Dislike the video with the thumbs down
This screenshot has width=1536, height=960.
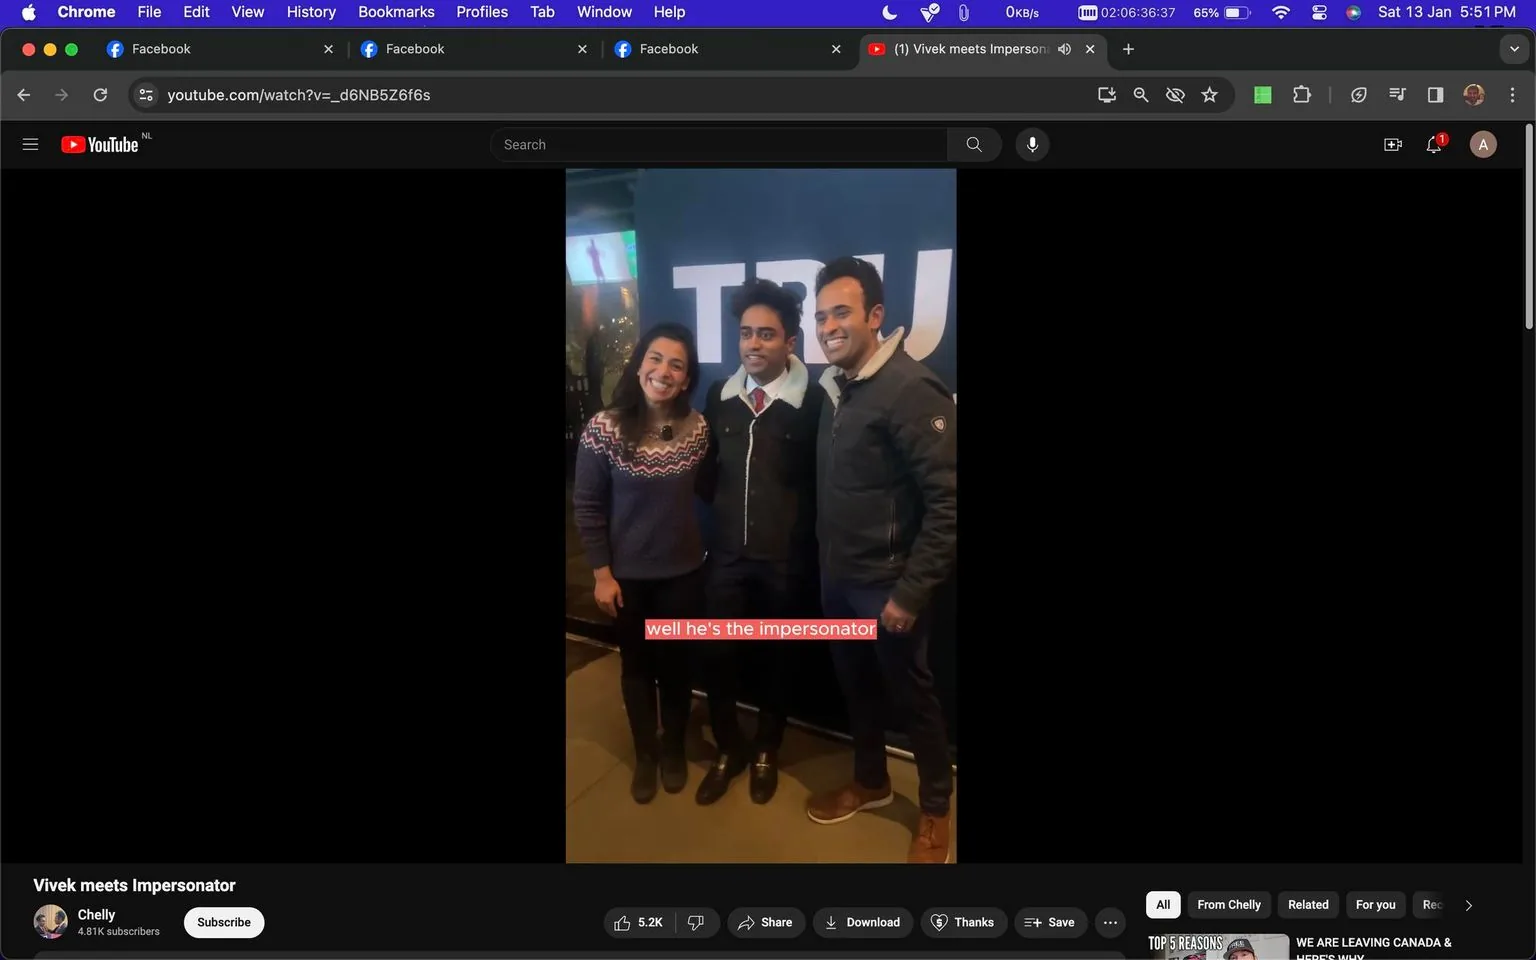click(x=696, y=922)
